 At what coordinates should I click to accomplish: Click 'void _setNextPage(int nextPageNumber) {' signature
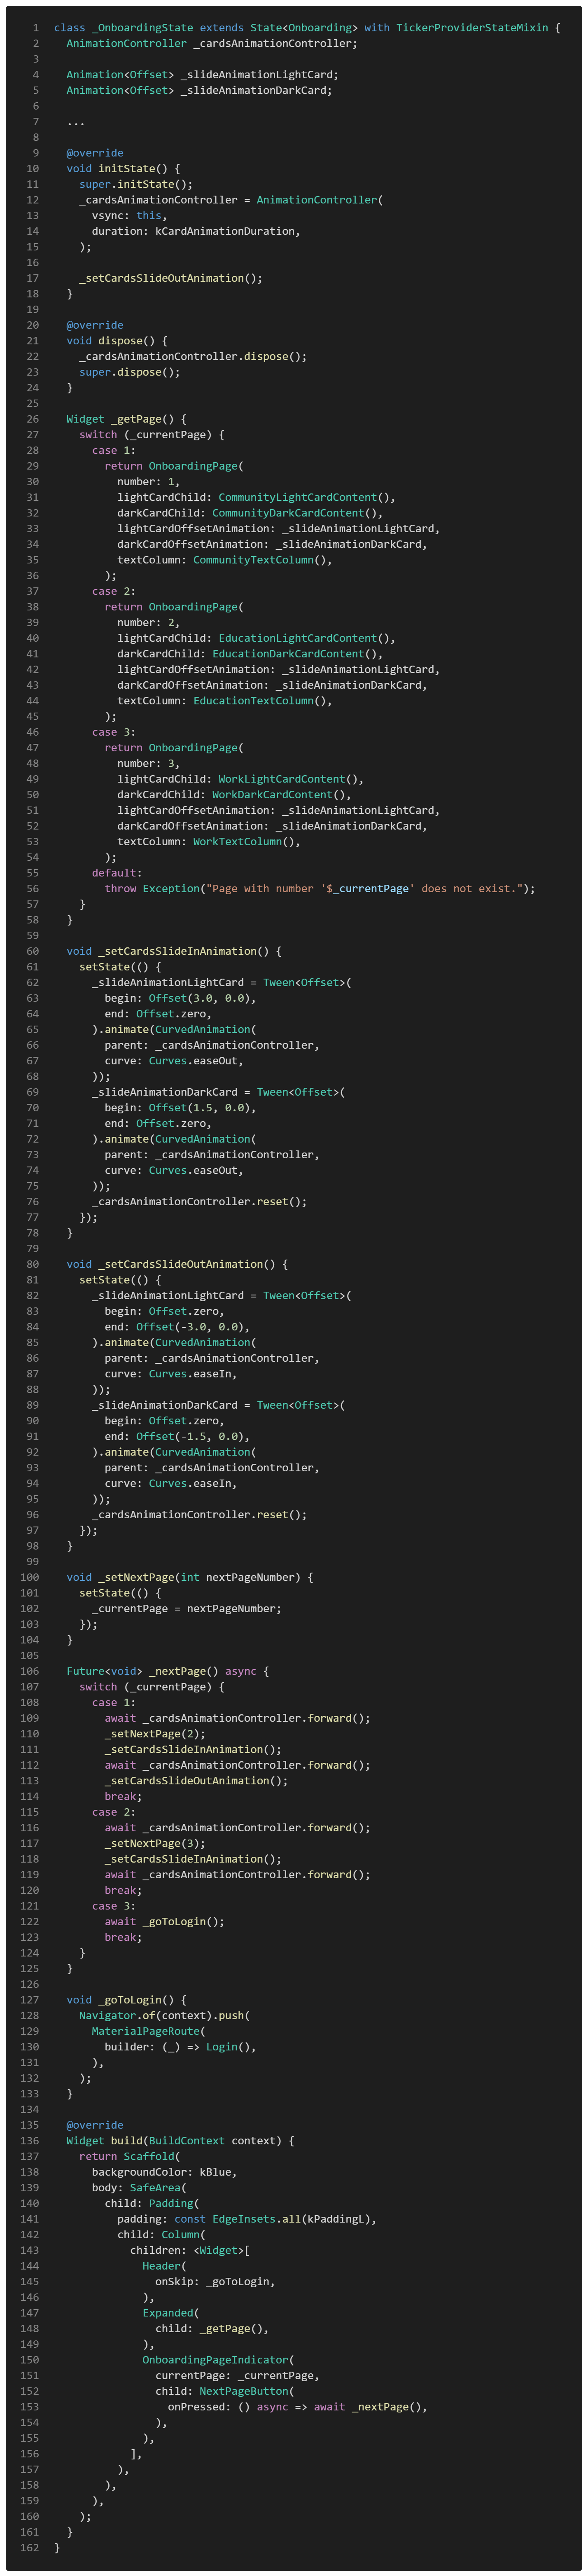coord(190,1577)
